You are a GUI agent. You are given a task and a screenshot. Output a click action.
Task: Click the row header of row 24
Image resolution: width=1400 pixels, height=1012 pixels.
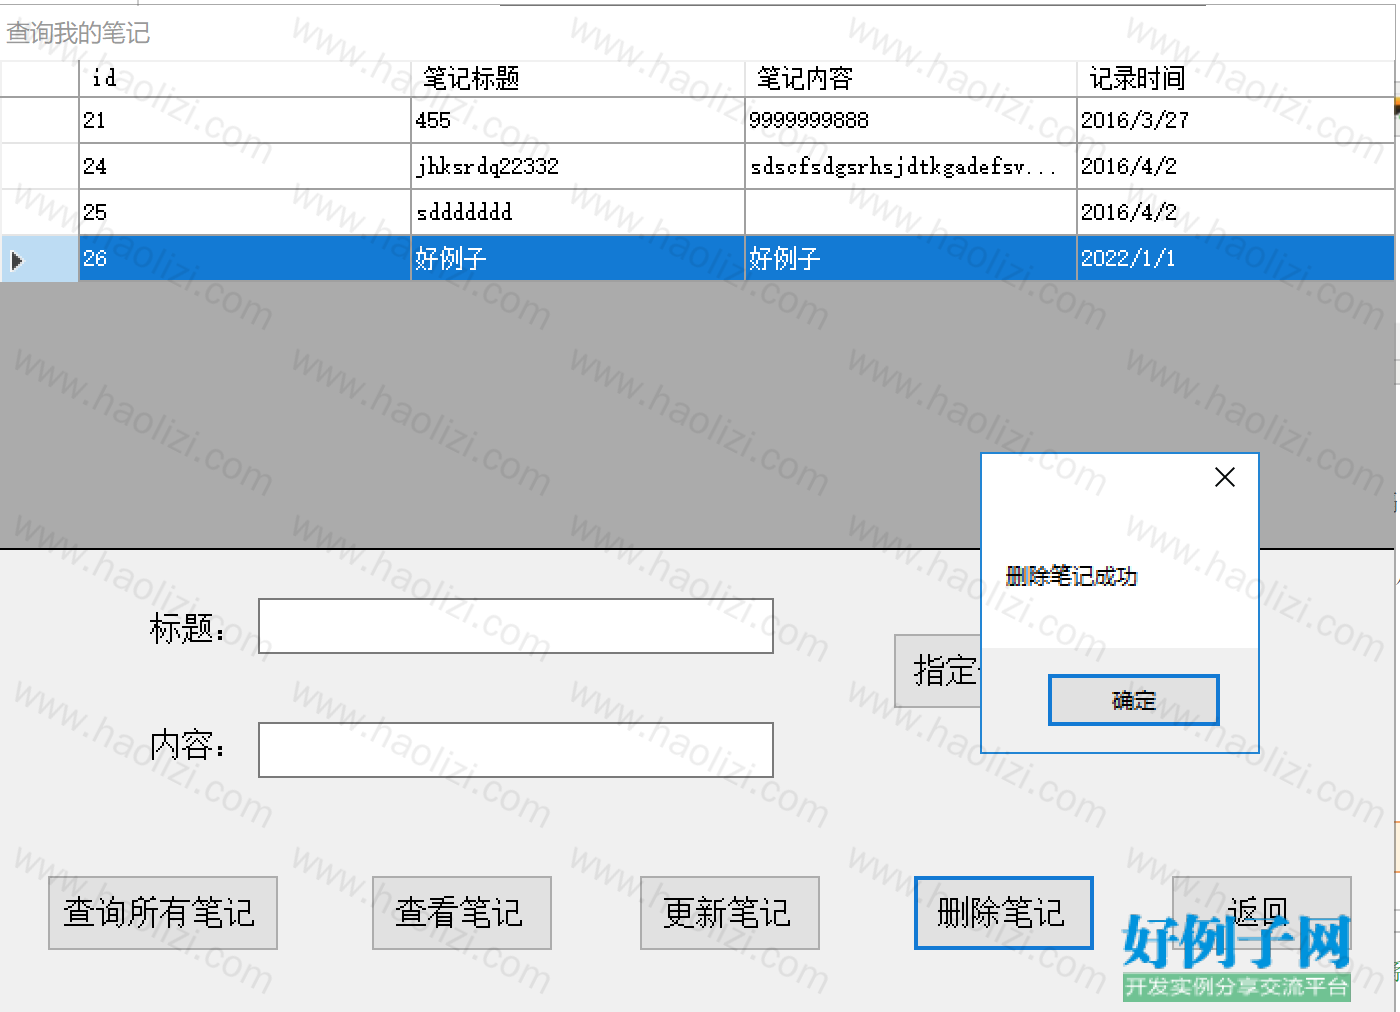pyautogui.click(x=39, y=166)
